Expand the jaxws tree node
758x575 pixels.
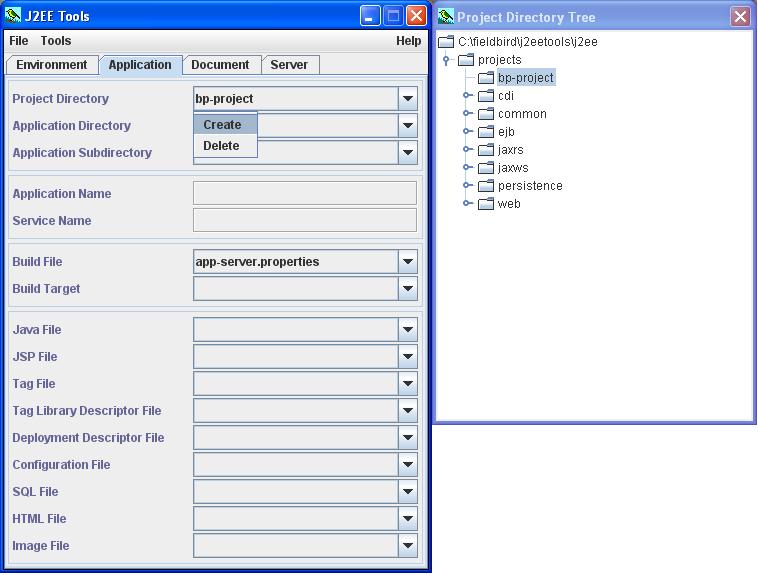coord(467,168)
